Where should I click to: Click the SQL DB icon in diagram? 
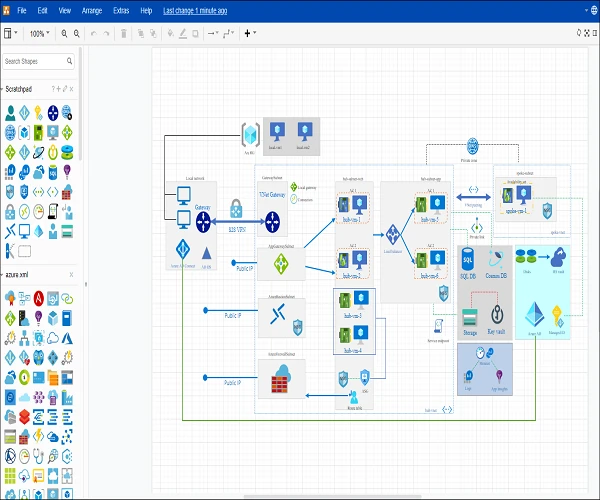(x=467, y=258)
